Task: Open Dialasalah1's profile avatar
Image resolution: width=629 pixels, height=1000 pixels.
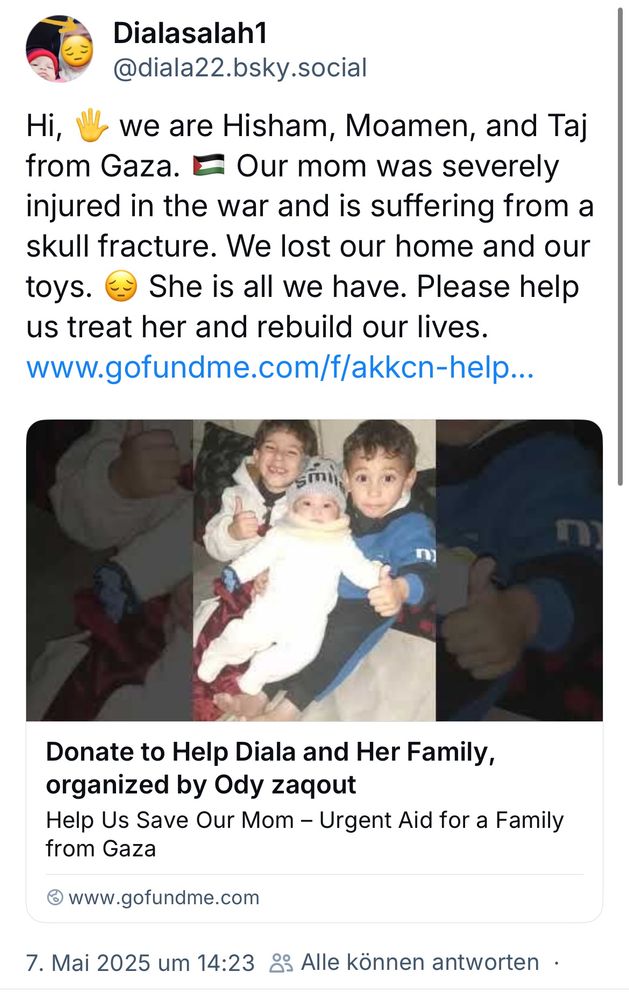Action: (x=59, y=49)
